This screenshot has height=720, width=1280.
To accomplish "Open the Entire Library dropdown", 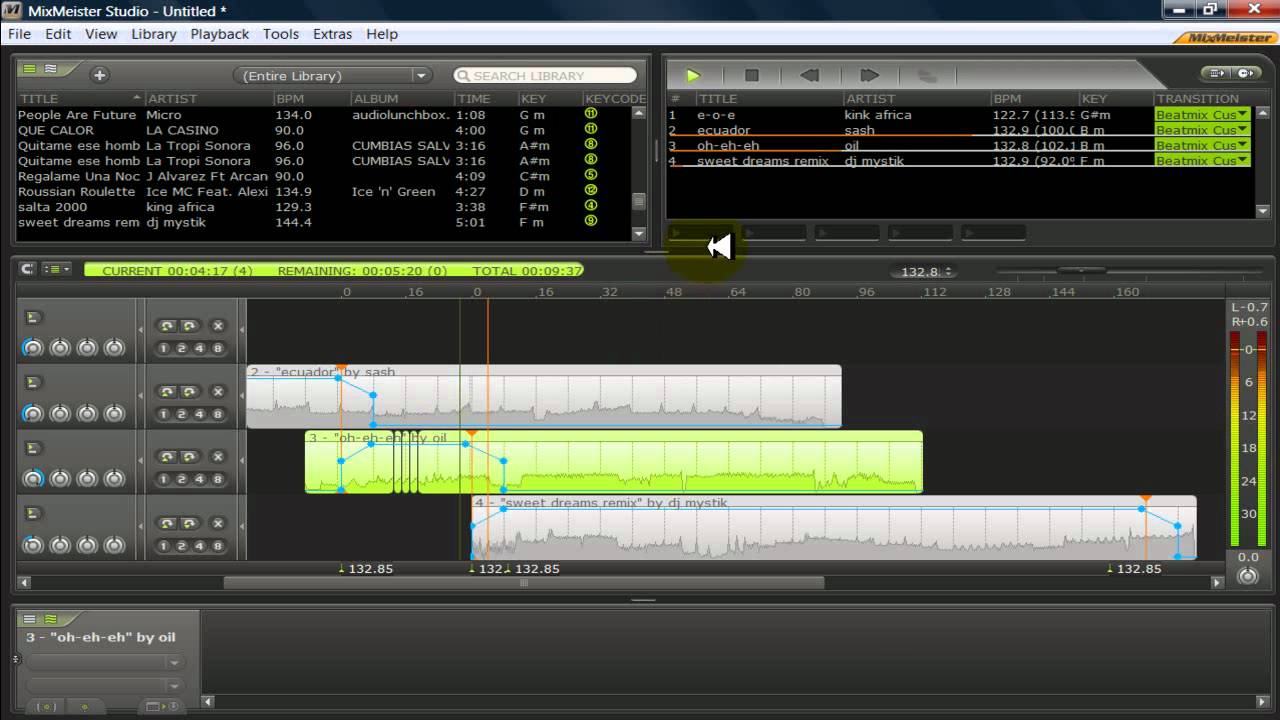I will click(333, 76).
